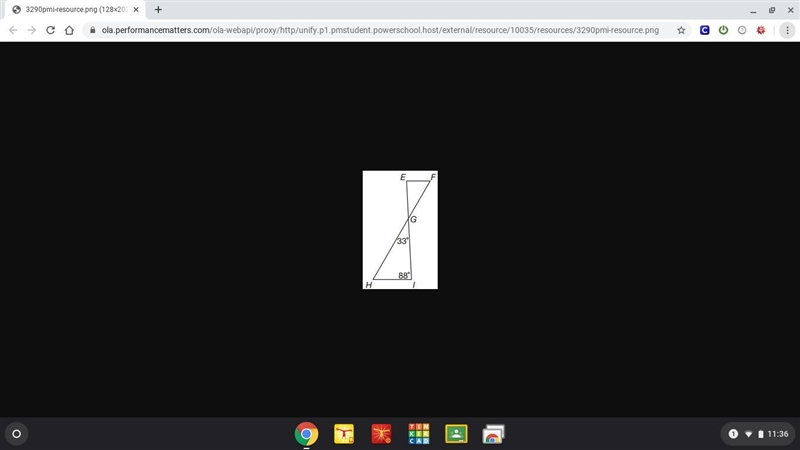The width and height of the screenshot is (800, 450).
Task: Restore down the browser window
Action: tap(772, 10)
